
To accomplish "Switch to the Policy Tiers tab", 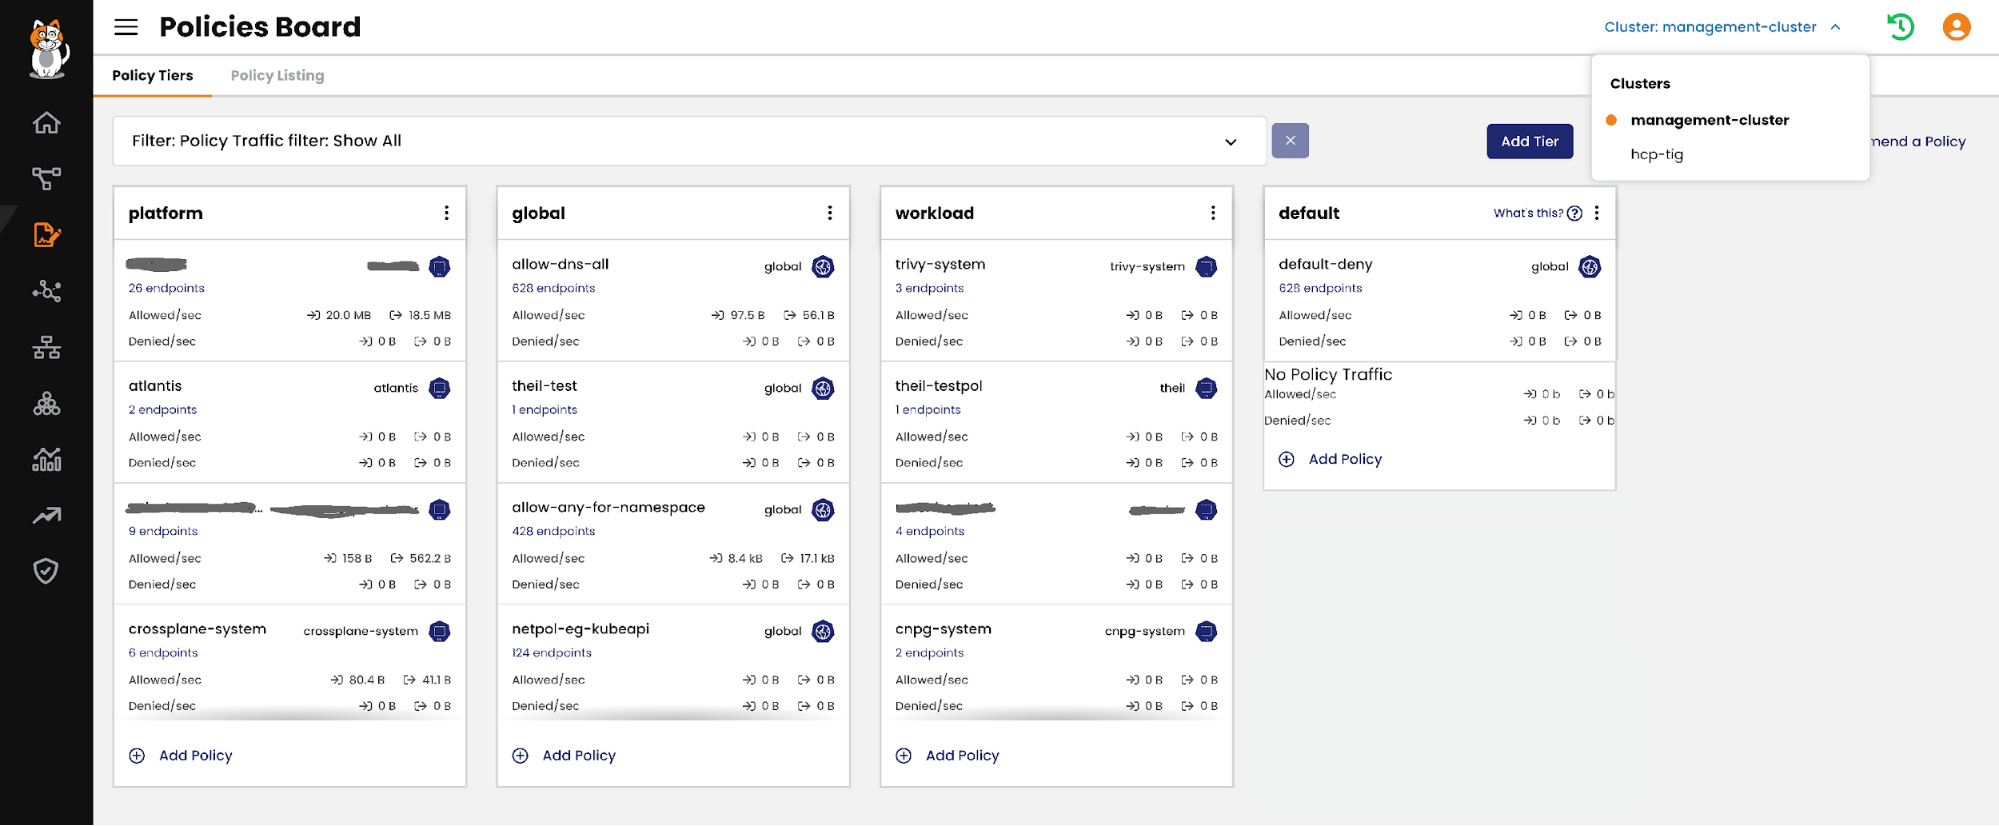I will [x=153, y=75].
